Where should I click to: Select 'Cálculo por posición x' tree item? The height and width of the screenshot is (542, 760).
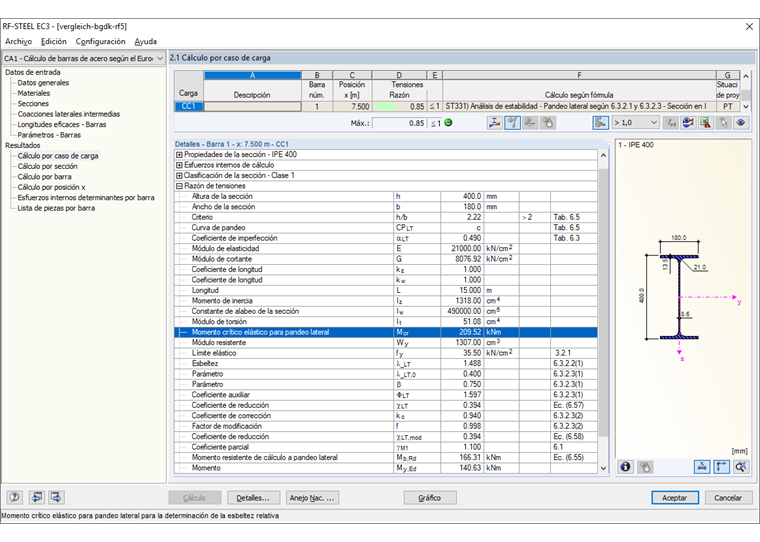click(x=51, y=187)
